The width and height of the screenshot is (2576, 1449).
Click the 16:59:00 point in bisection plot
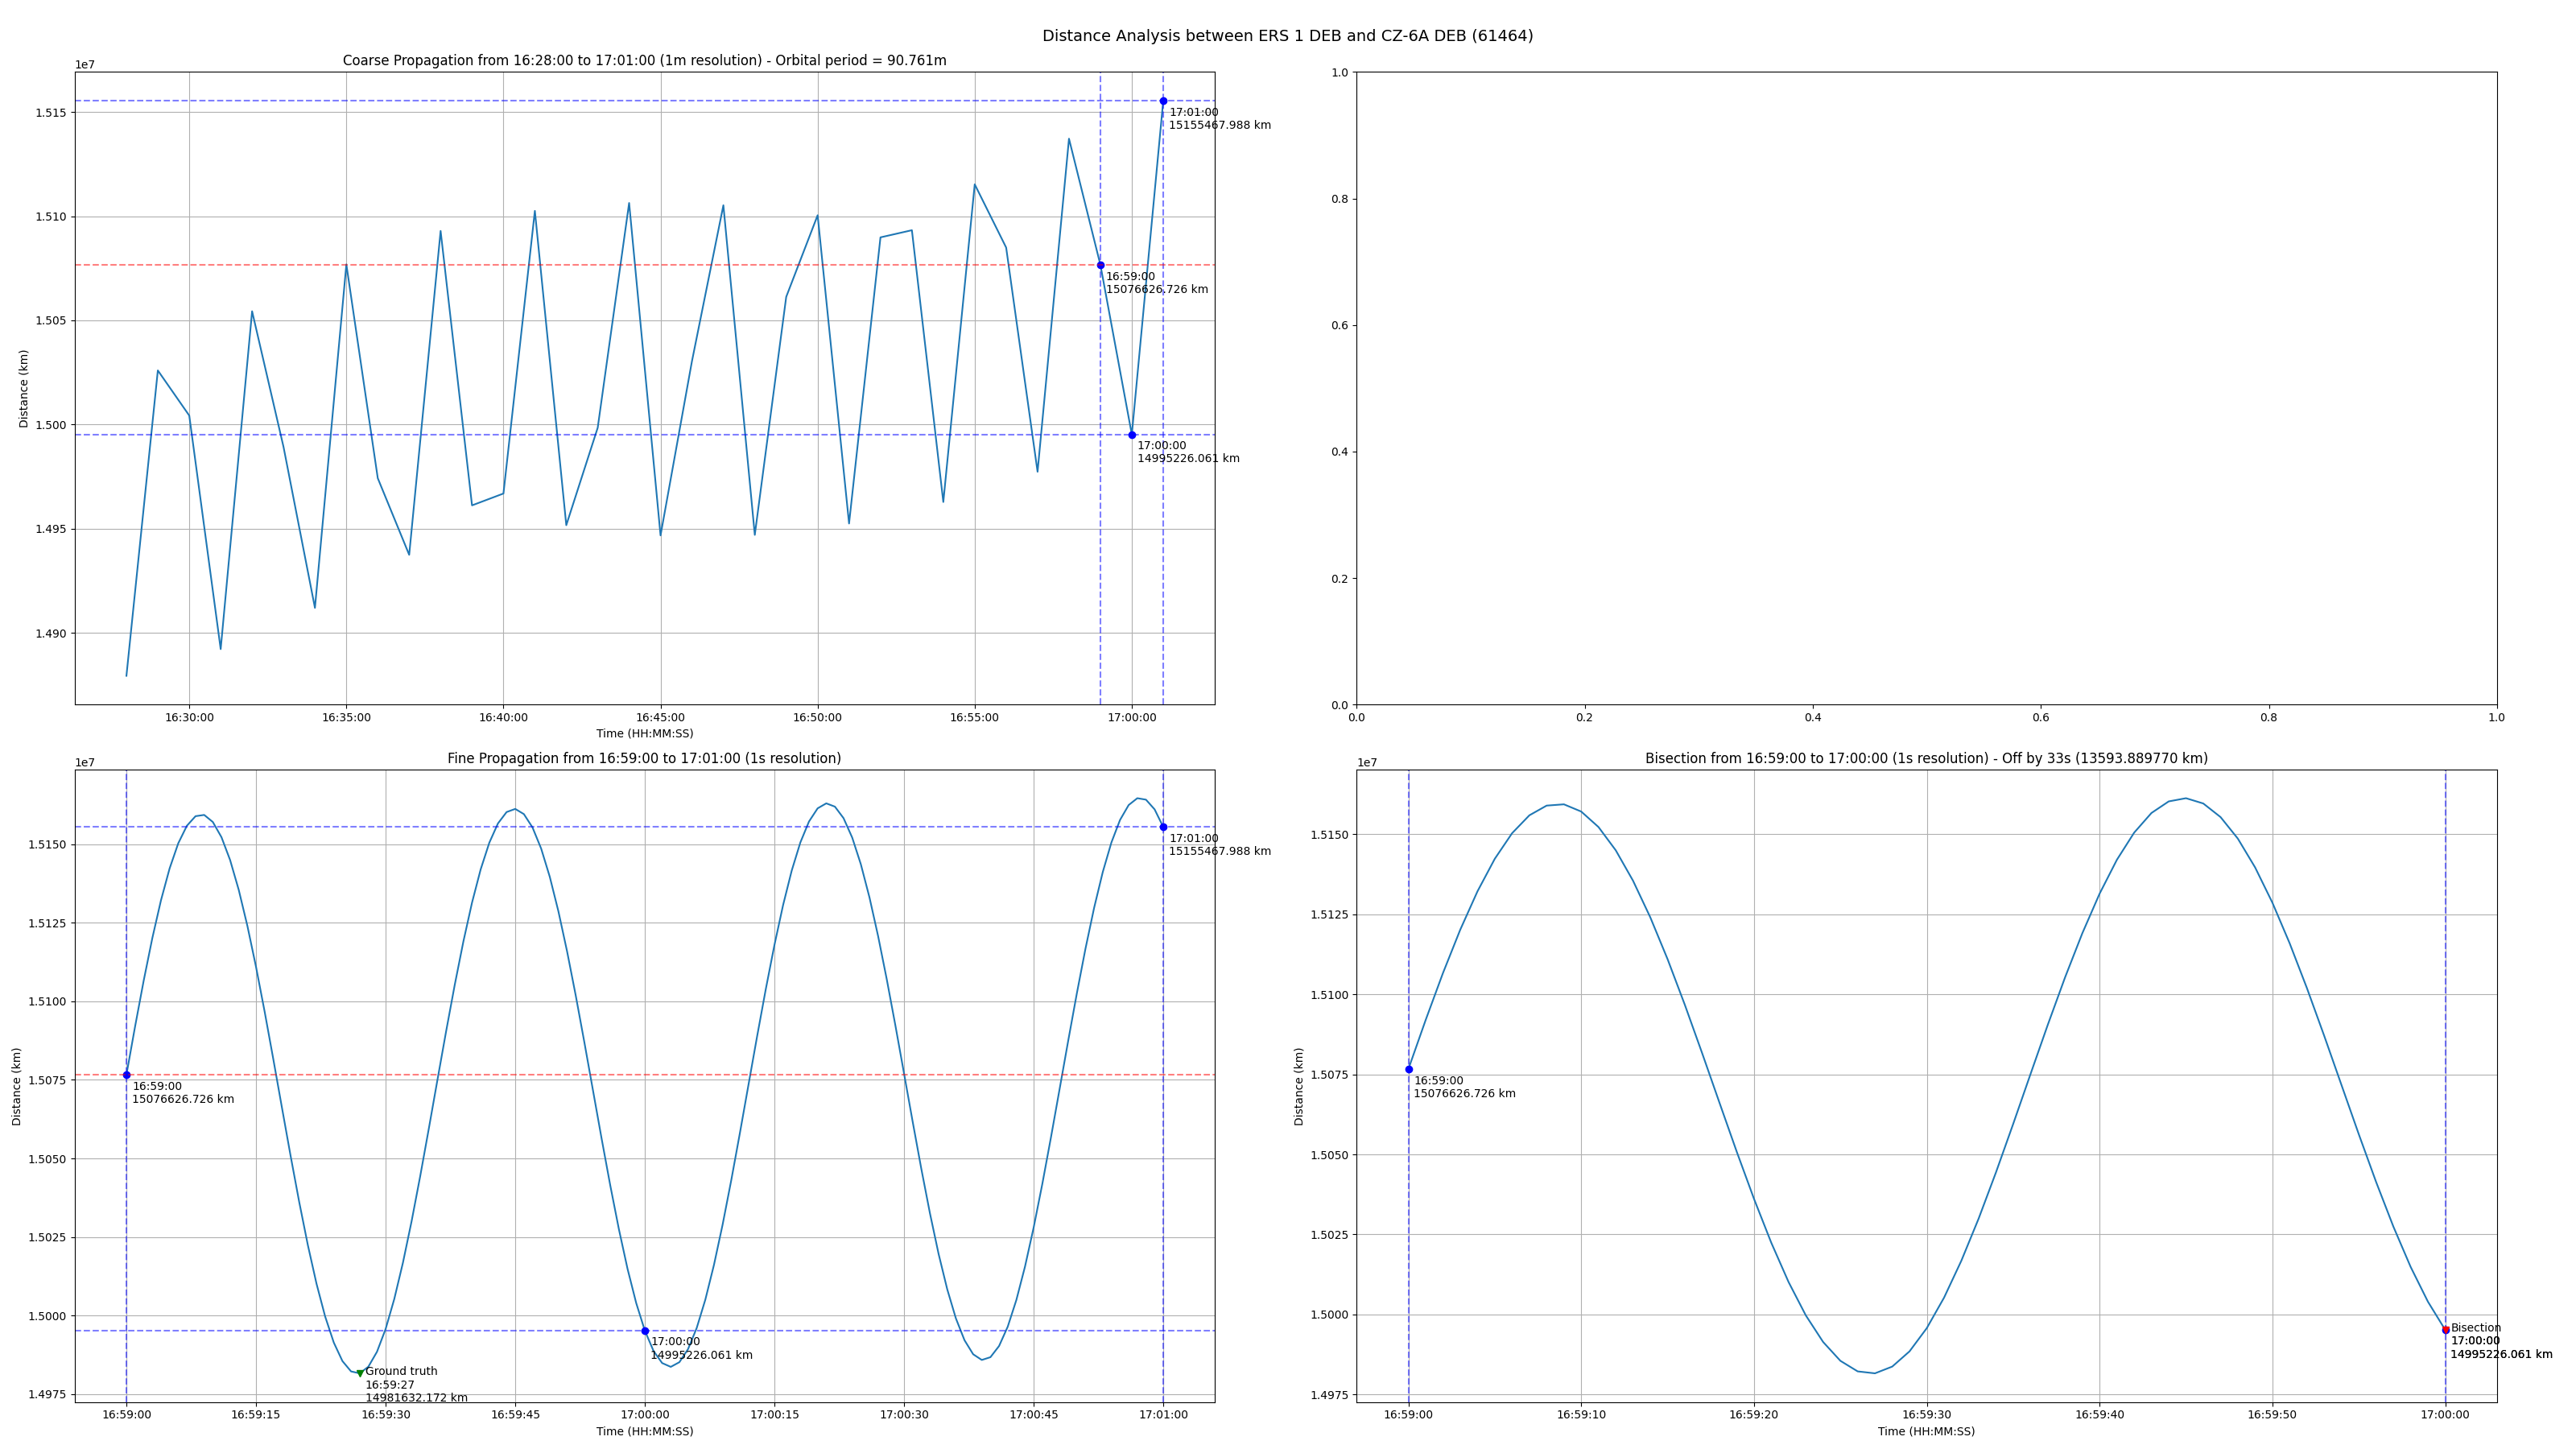coord(1409,1069)
